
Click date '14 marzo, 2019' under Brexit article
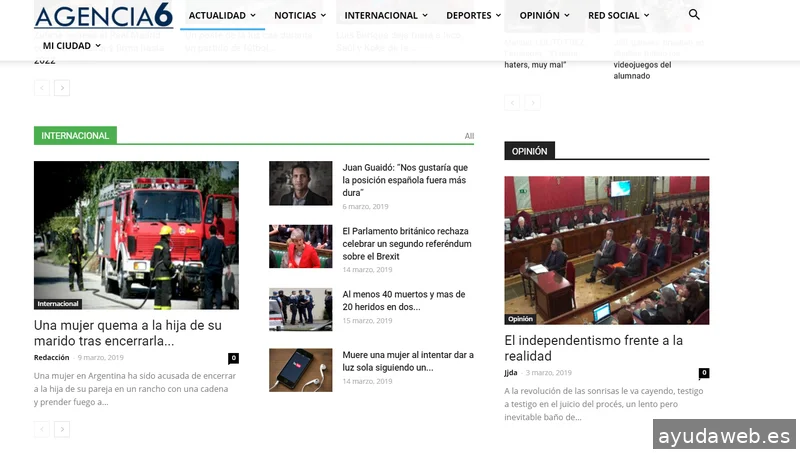[x=367, y=270]
